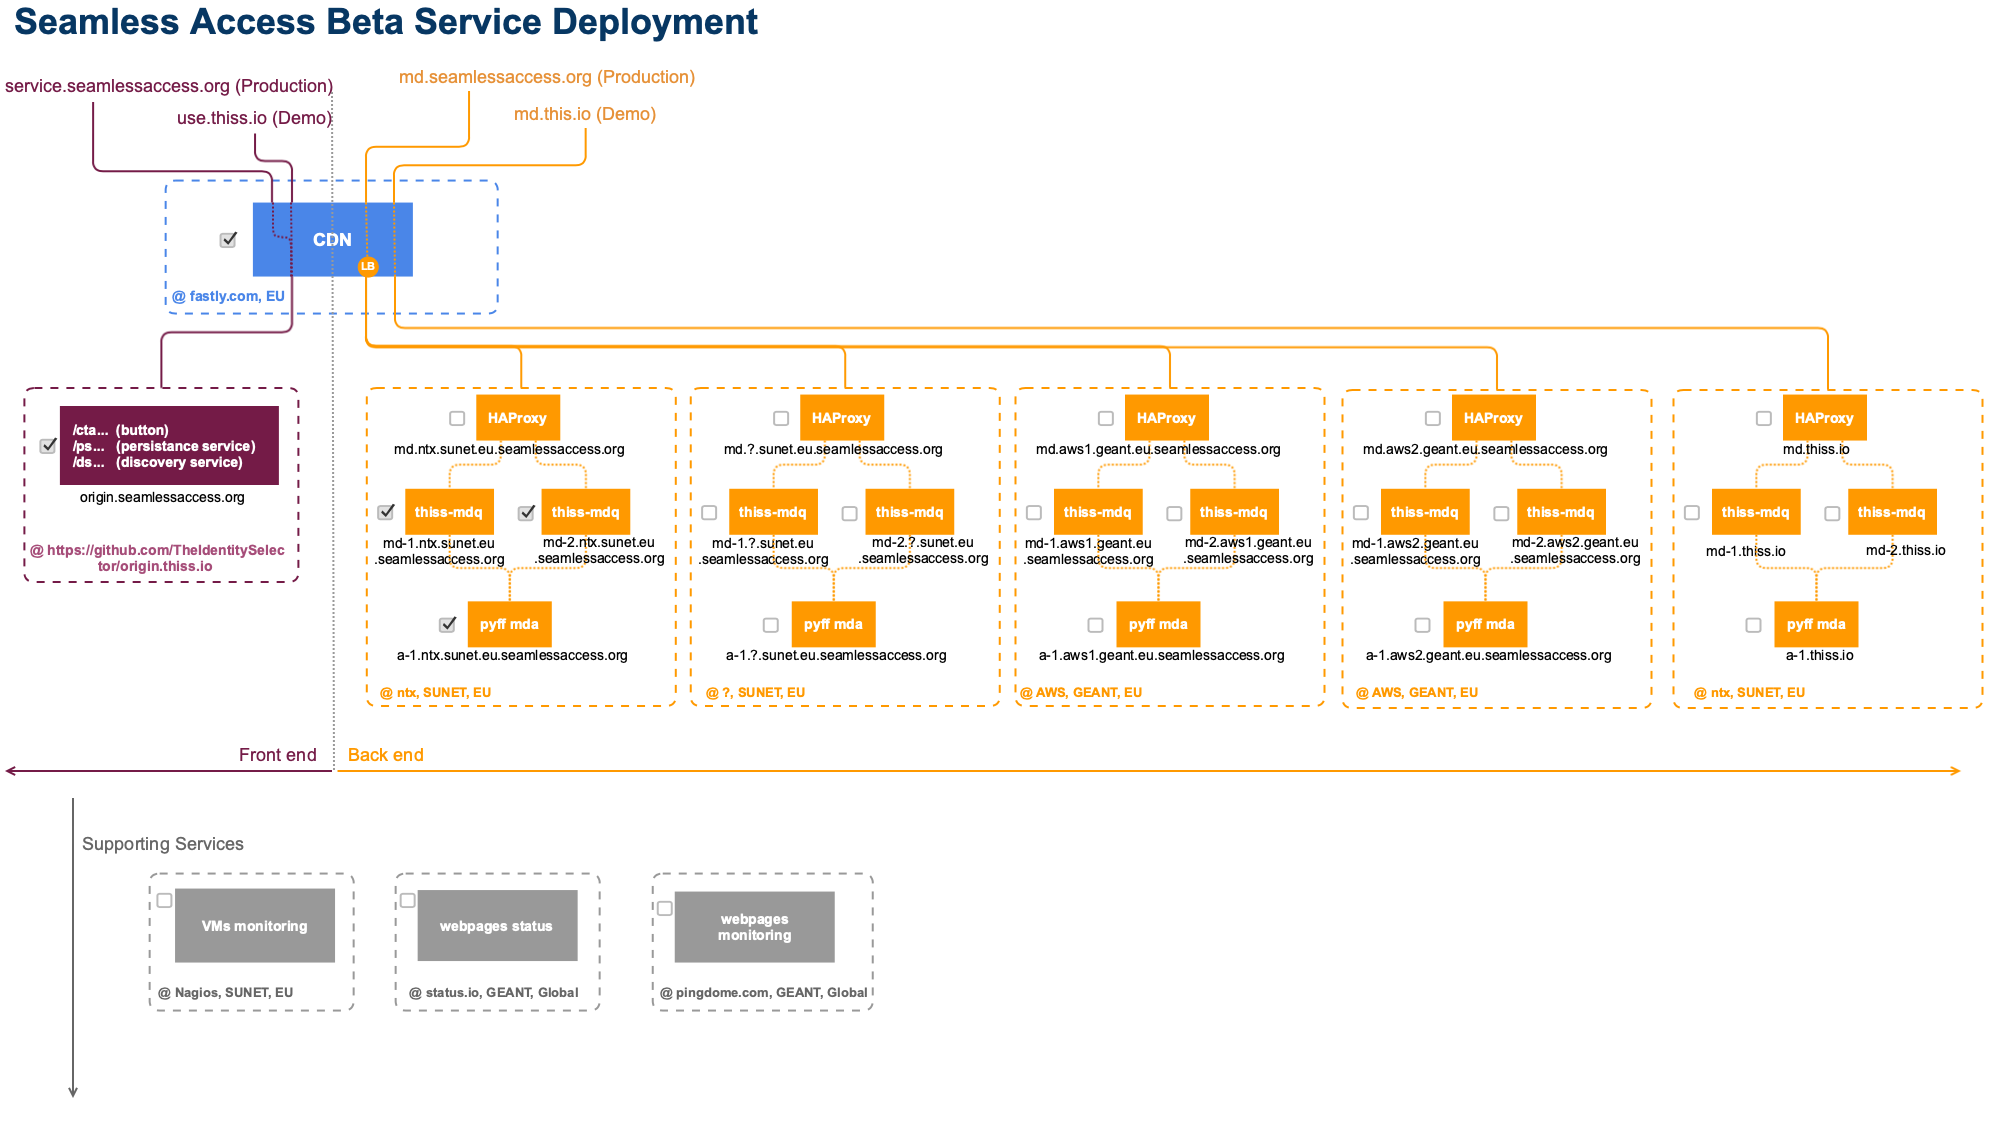
Task: Click 'pingdome.com, GEANT, Global' label
Action: click(764, 993)
